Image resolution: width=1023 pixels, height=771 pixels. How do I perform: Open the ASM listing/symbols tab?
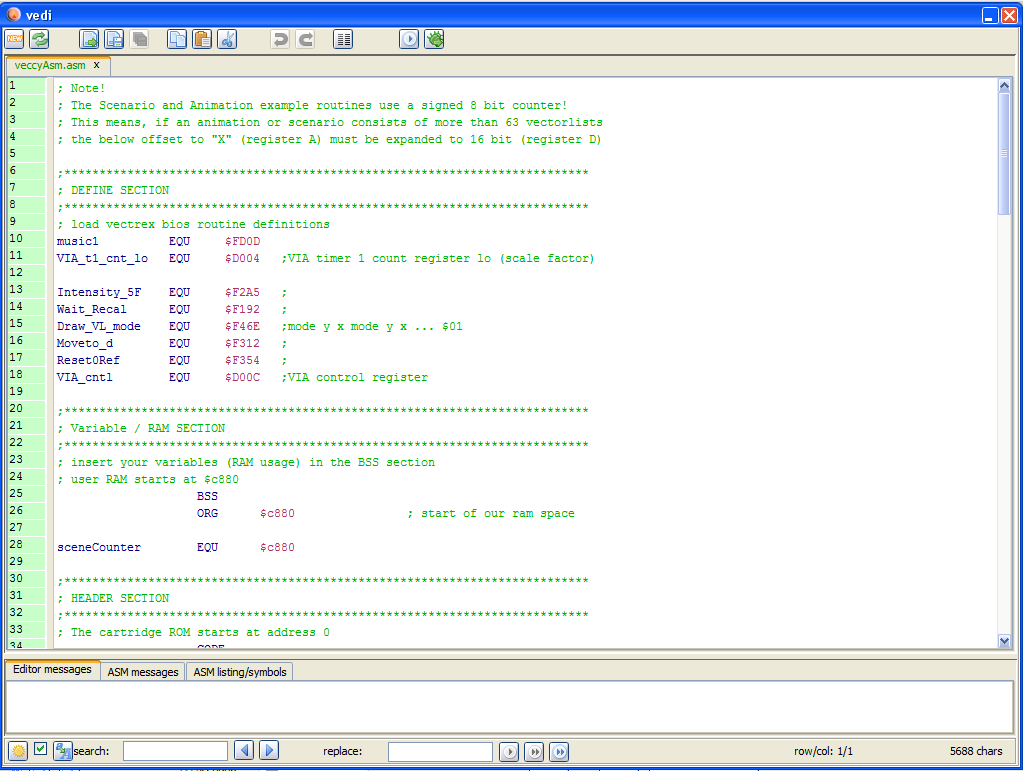(240, 672)
